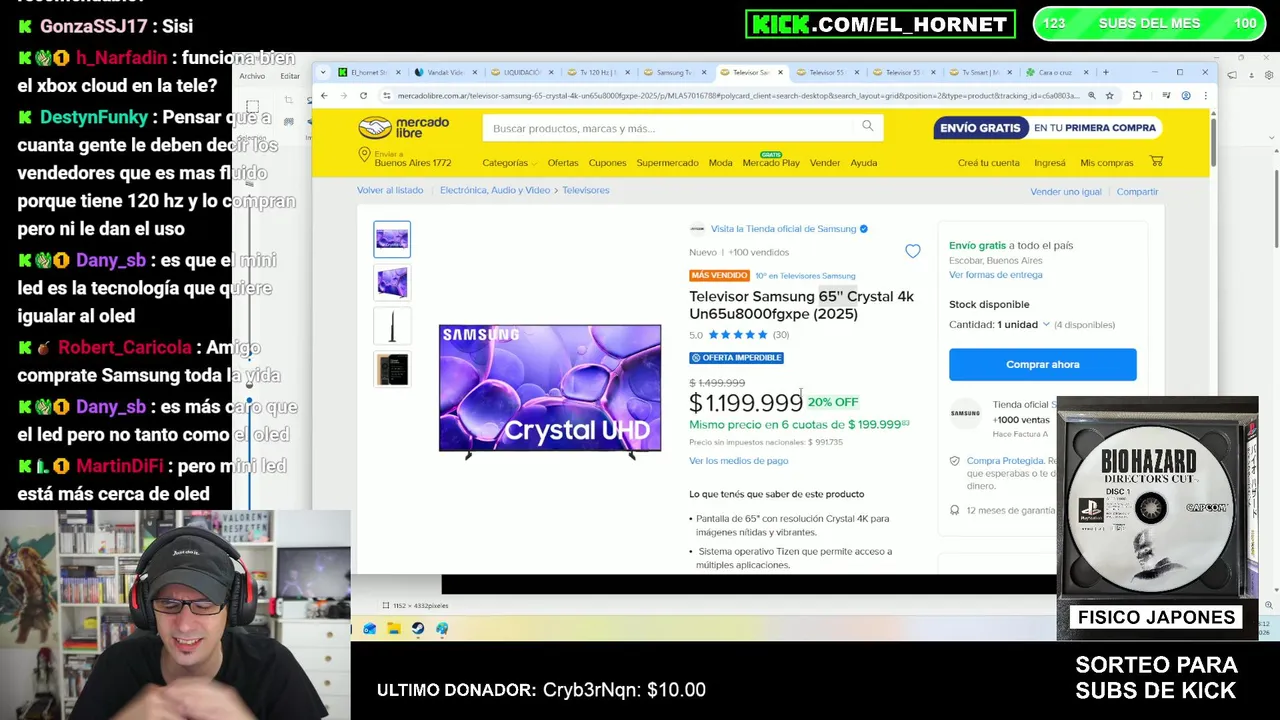
Task: Visit the Tienda oficial de Samsung link
Action: click(x=783, y=229)
